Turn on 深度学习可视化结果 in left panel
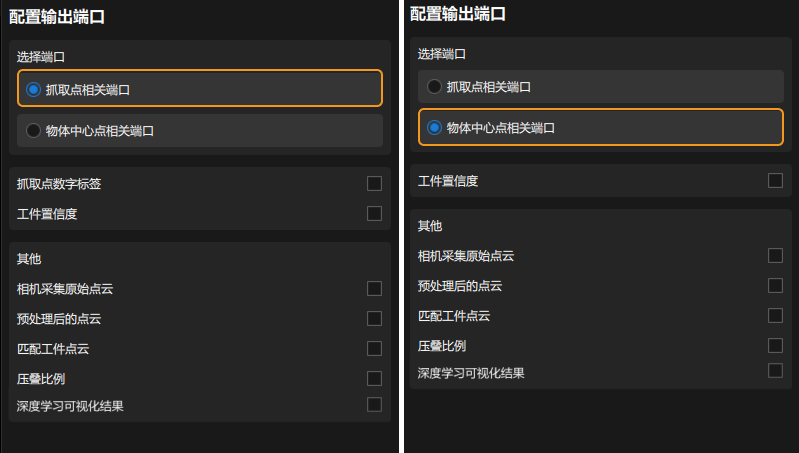The height and width of the screenshot is (453, 799). click(x=374, y=405)
